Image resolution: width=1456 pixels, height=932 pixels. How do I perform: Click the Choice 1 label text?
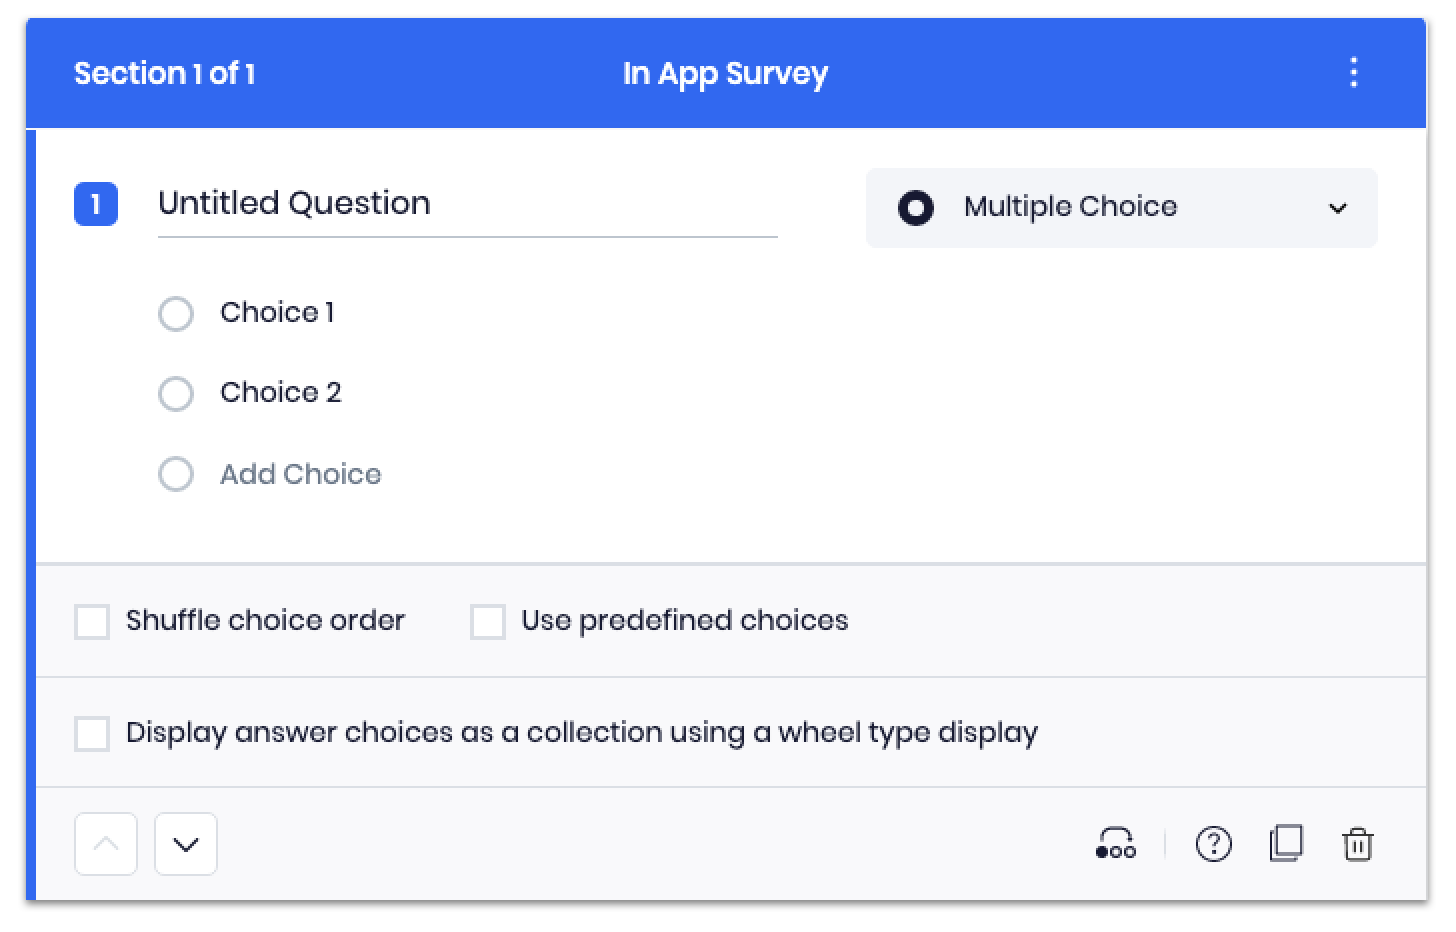click(x=277, y=313)
